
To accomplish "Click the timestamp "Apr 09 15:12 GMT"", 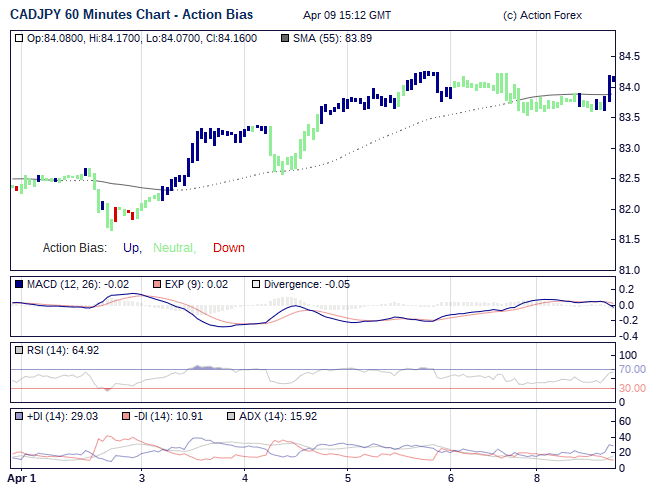I will coord(347,15).
